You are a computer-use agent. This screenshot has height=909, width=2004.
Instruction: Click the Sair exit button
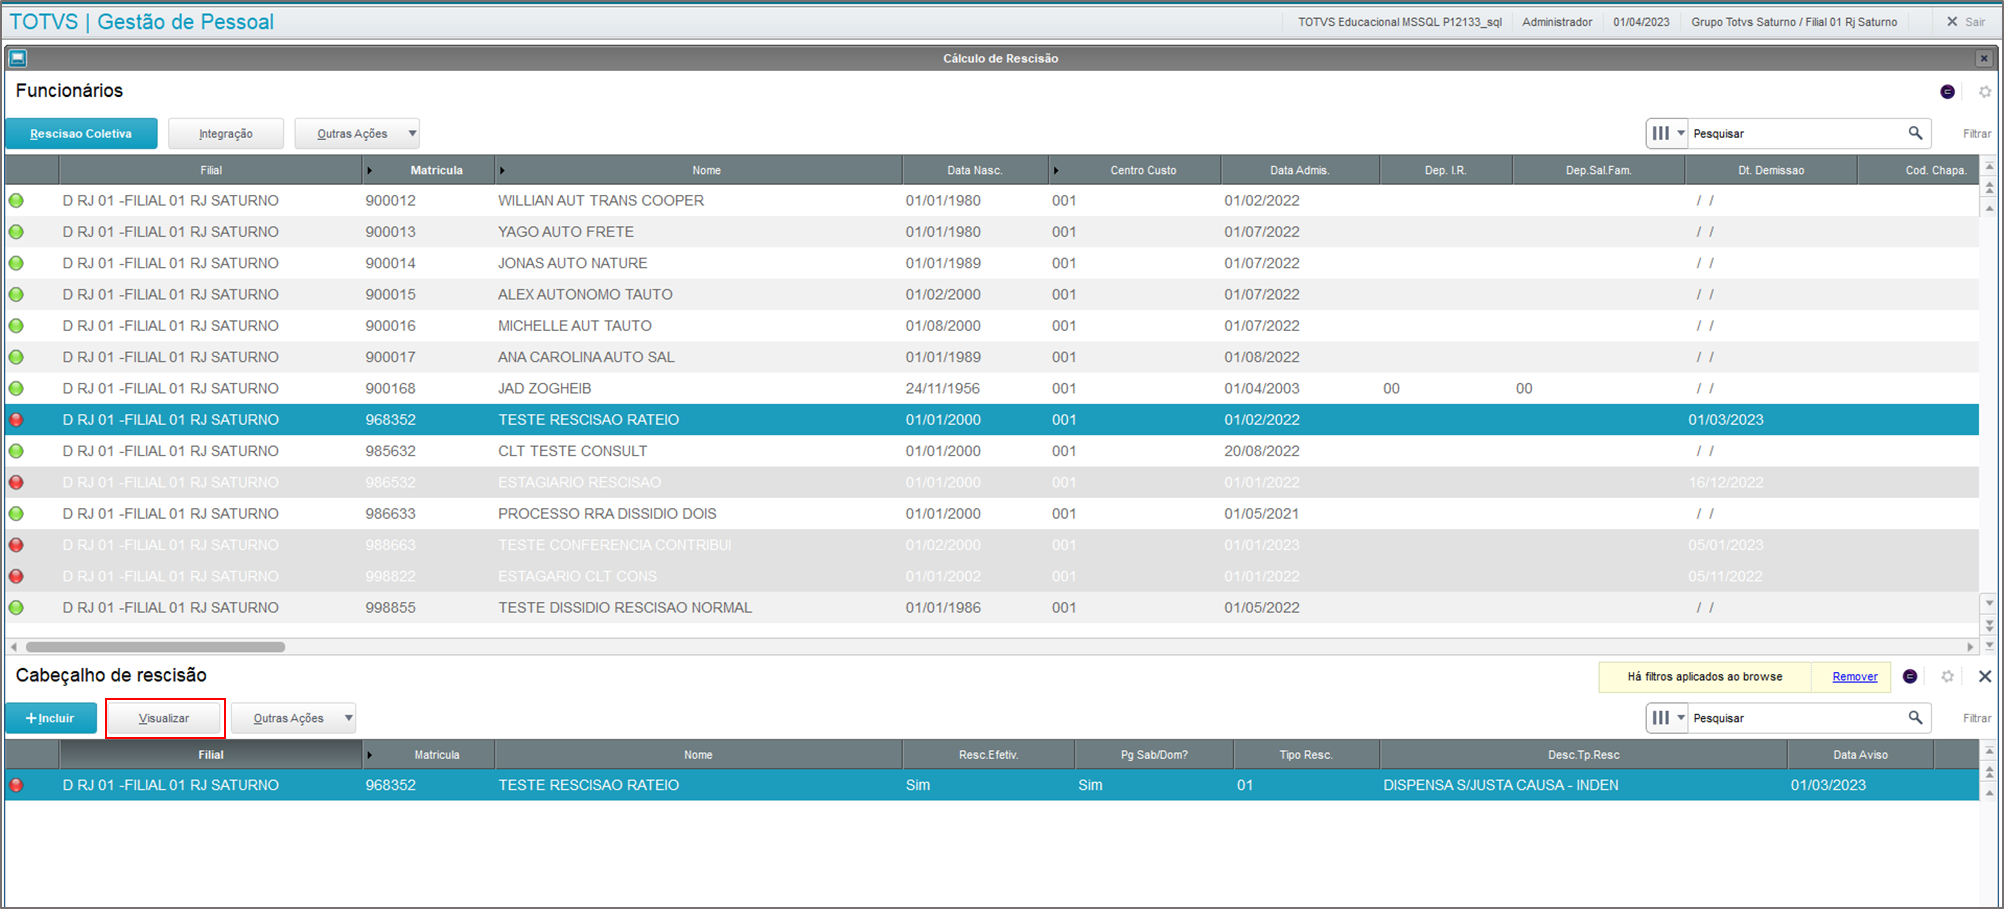[1966, 22]
